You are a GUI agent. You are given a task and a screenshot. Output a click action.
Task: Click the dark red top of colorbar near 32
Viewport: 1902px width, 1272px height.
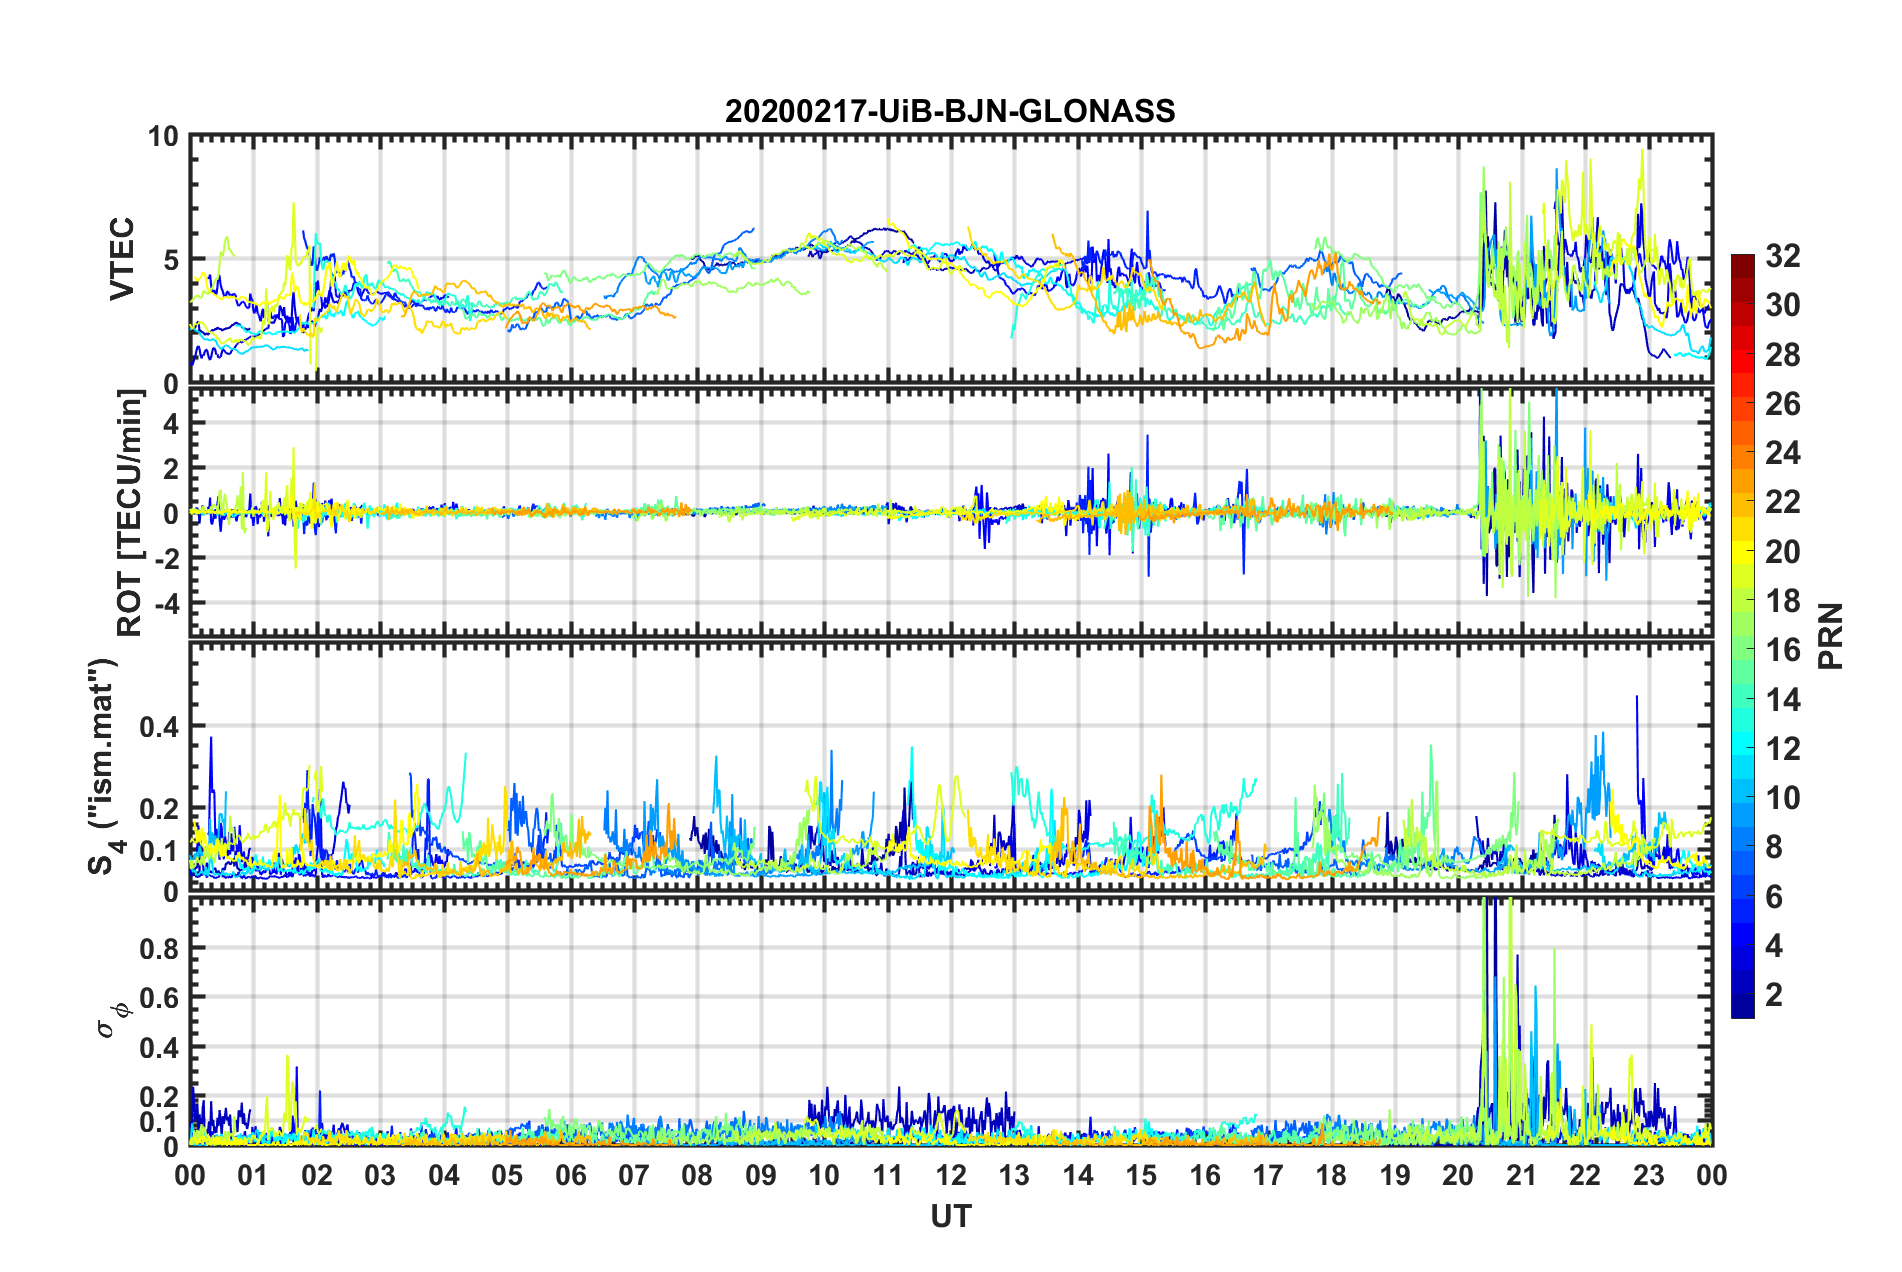click(x=1742, y=263)
